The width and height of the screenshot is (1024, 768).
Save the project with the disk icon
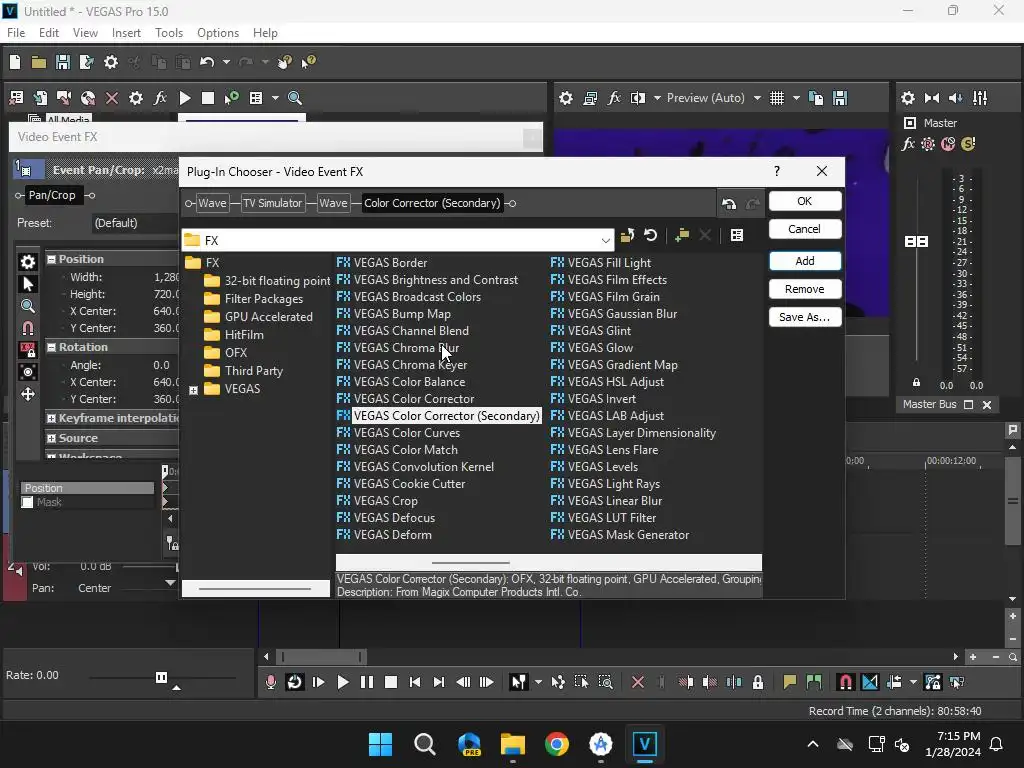(x=63, y=62)
